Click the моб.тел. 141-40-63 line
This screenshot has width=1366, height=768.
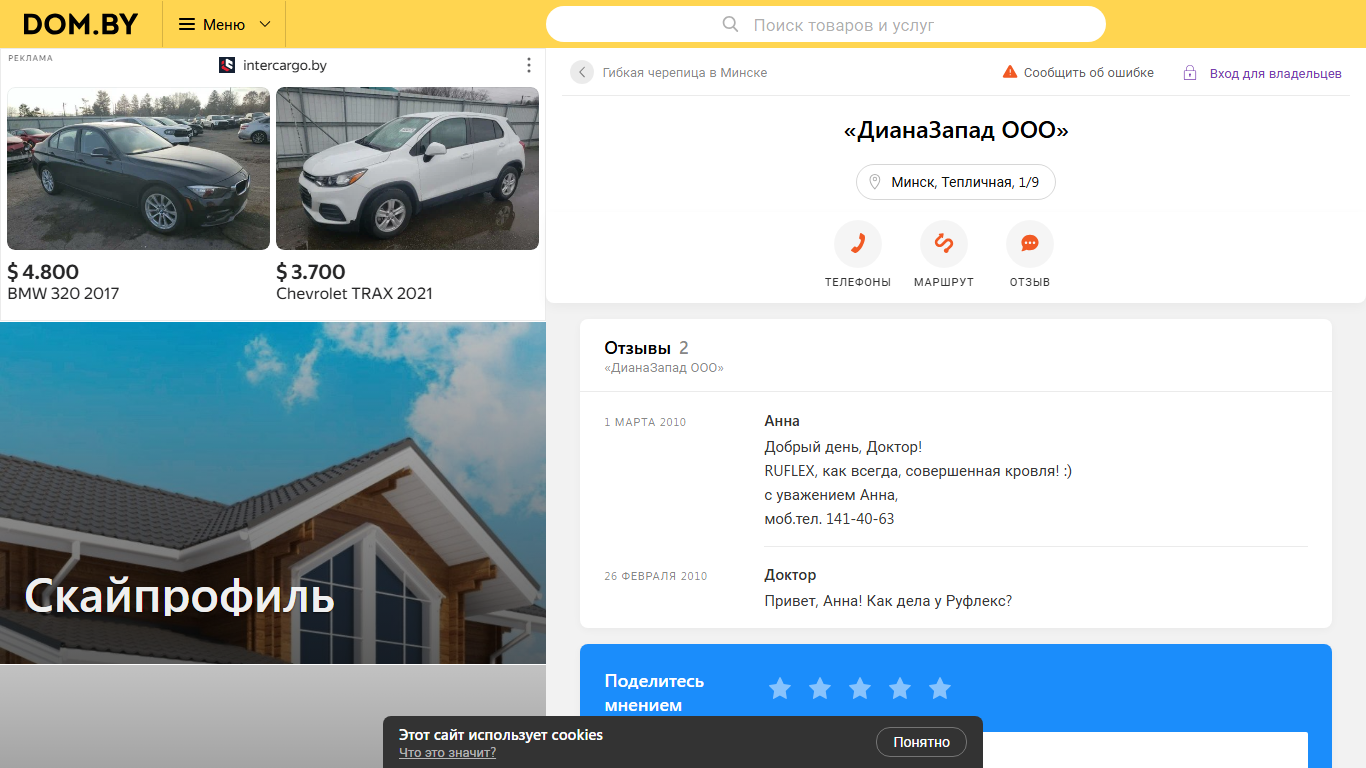tap(829, 519)
